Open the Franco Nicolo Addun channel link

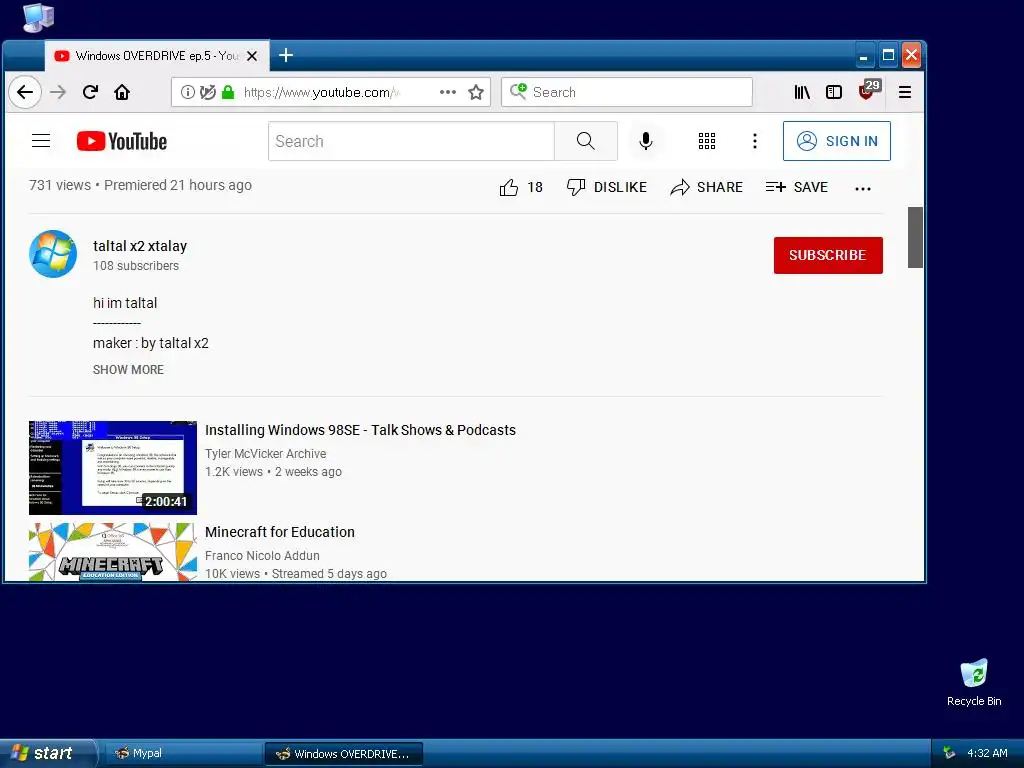coord(263,556)
